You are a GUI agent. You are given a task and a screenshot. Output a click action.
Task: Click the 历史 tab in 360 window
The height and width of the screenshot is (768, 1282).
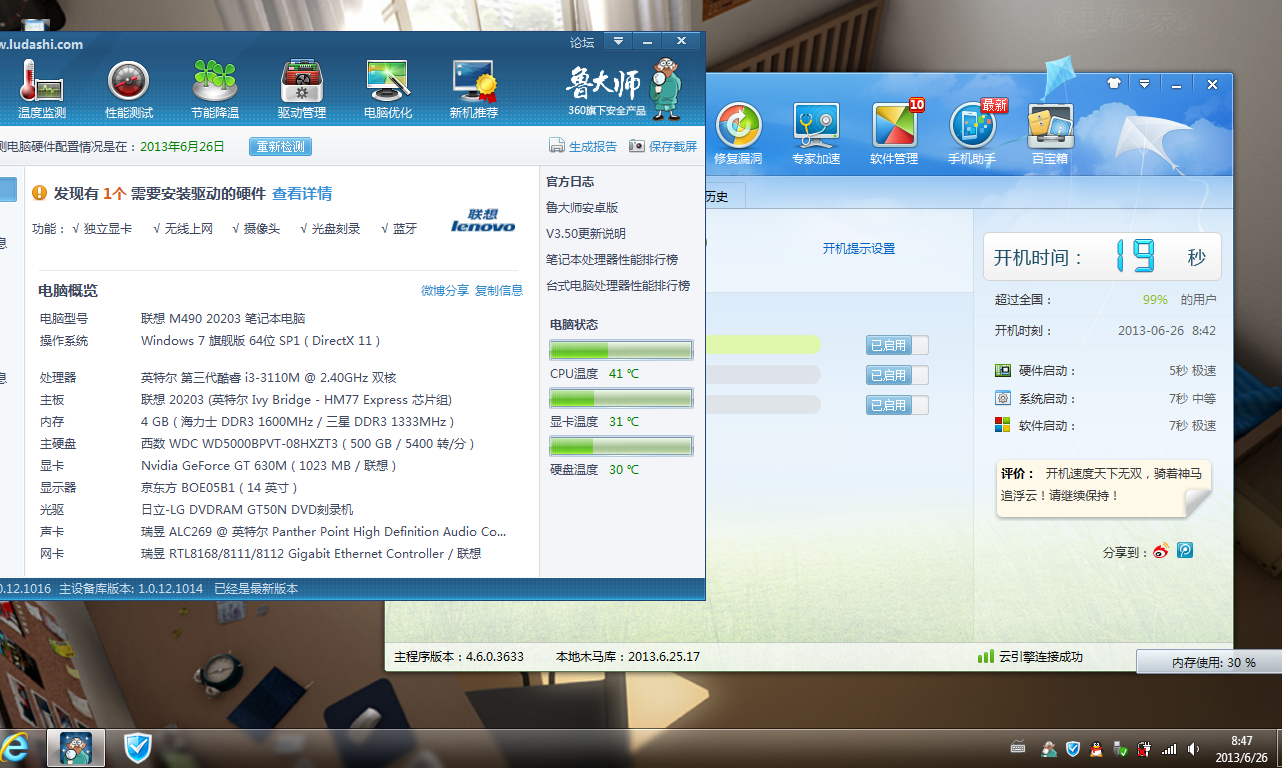(x=716, y=197)
